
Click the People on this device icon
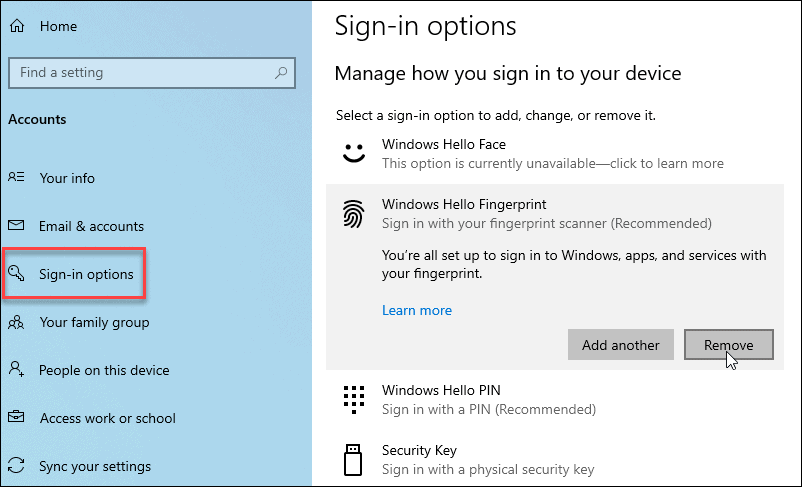[x=16, y=370]
